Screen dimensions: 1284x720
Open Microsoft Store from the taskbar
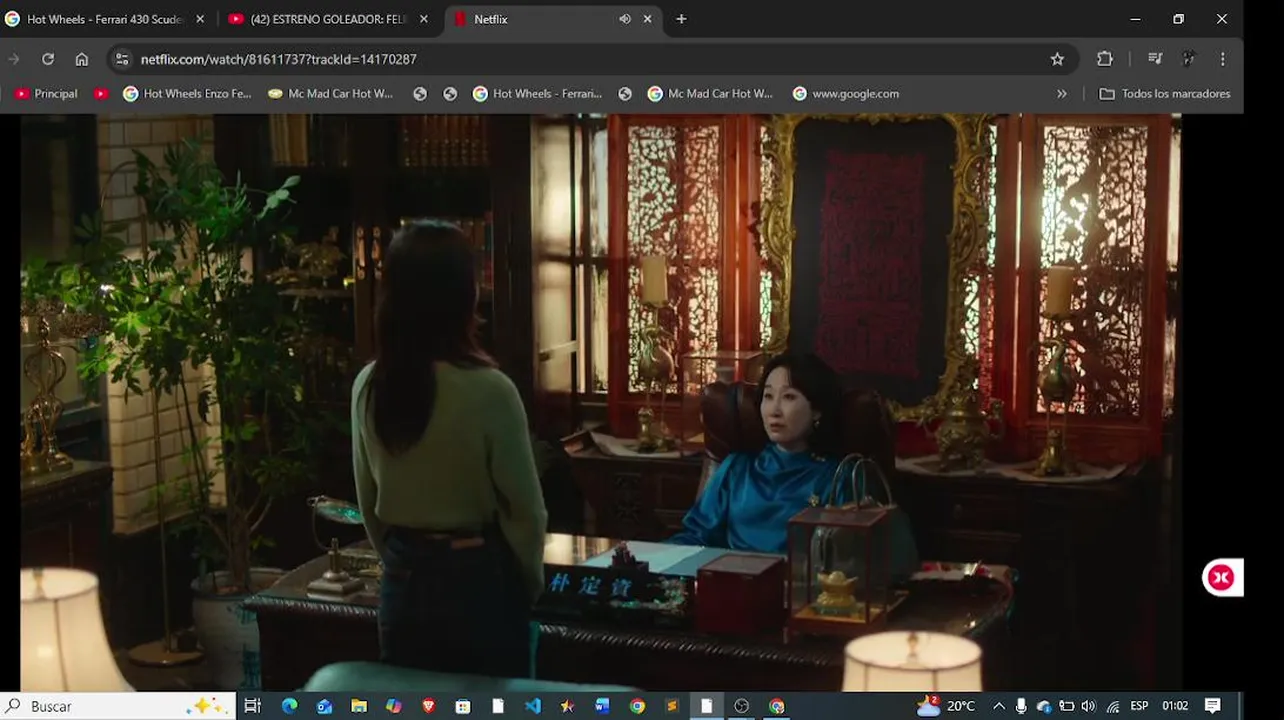point(463,706)
